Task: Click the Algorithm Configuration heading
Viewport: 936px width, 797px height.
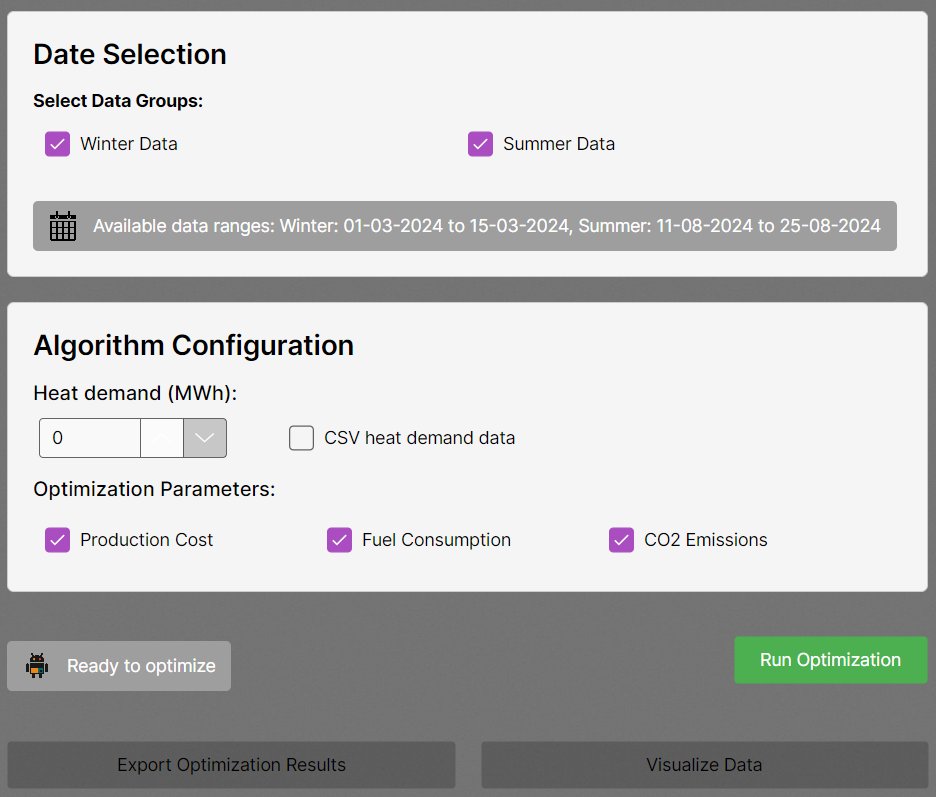Action: point(193,345)
